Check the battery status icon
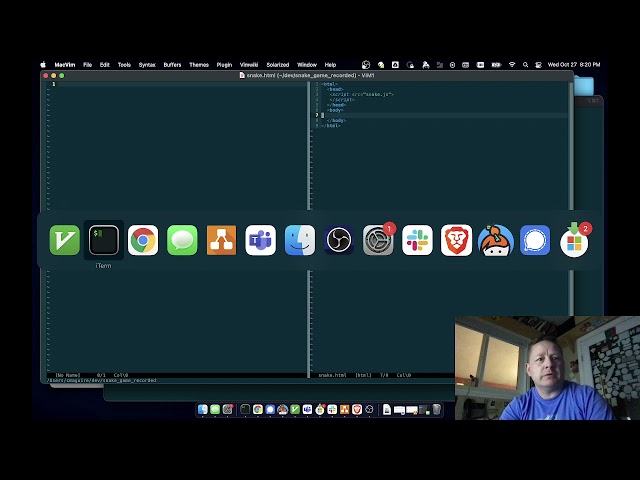Viewport: 640px width, 480px height. coord(496,64)
